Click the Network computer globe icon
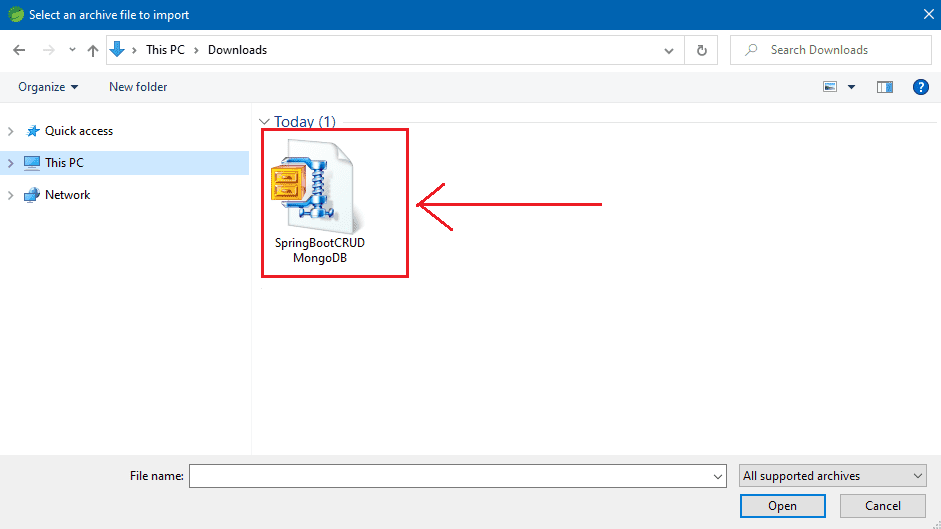Viewport: 941px width, 529px height. point(32,195)
